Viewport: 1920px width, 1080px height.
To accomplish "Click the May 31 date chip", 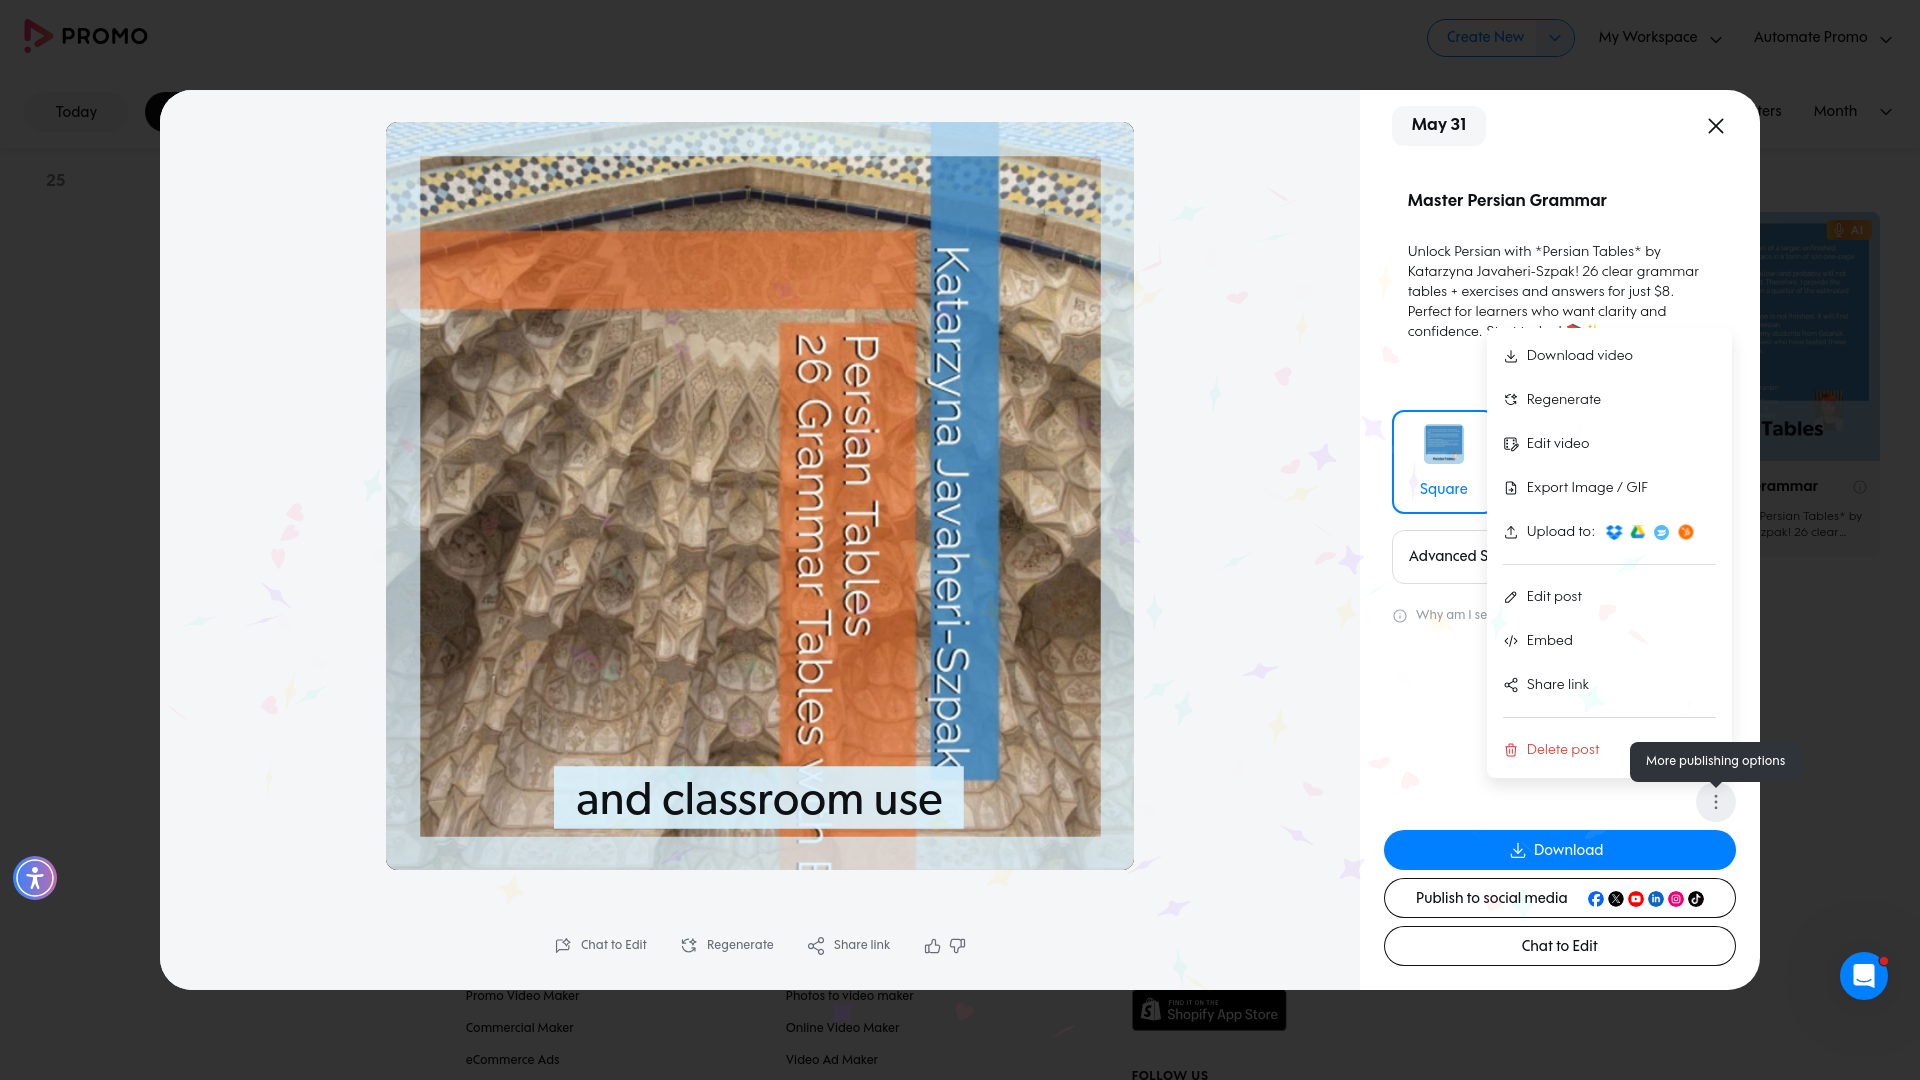I will 1438,125.
